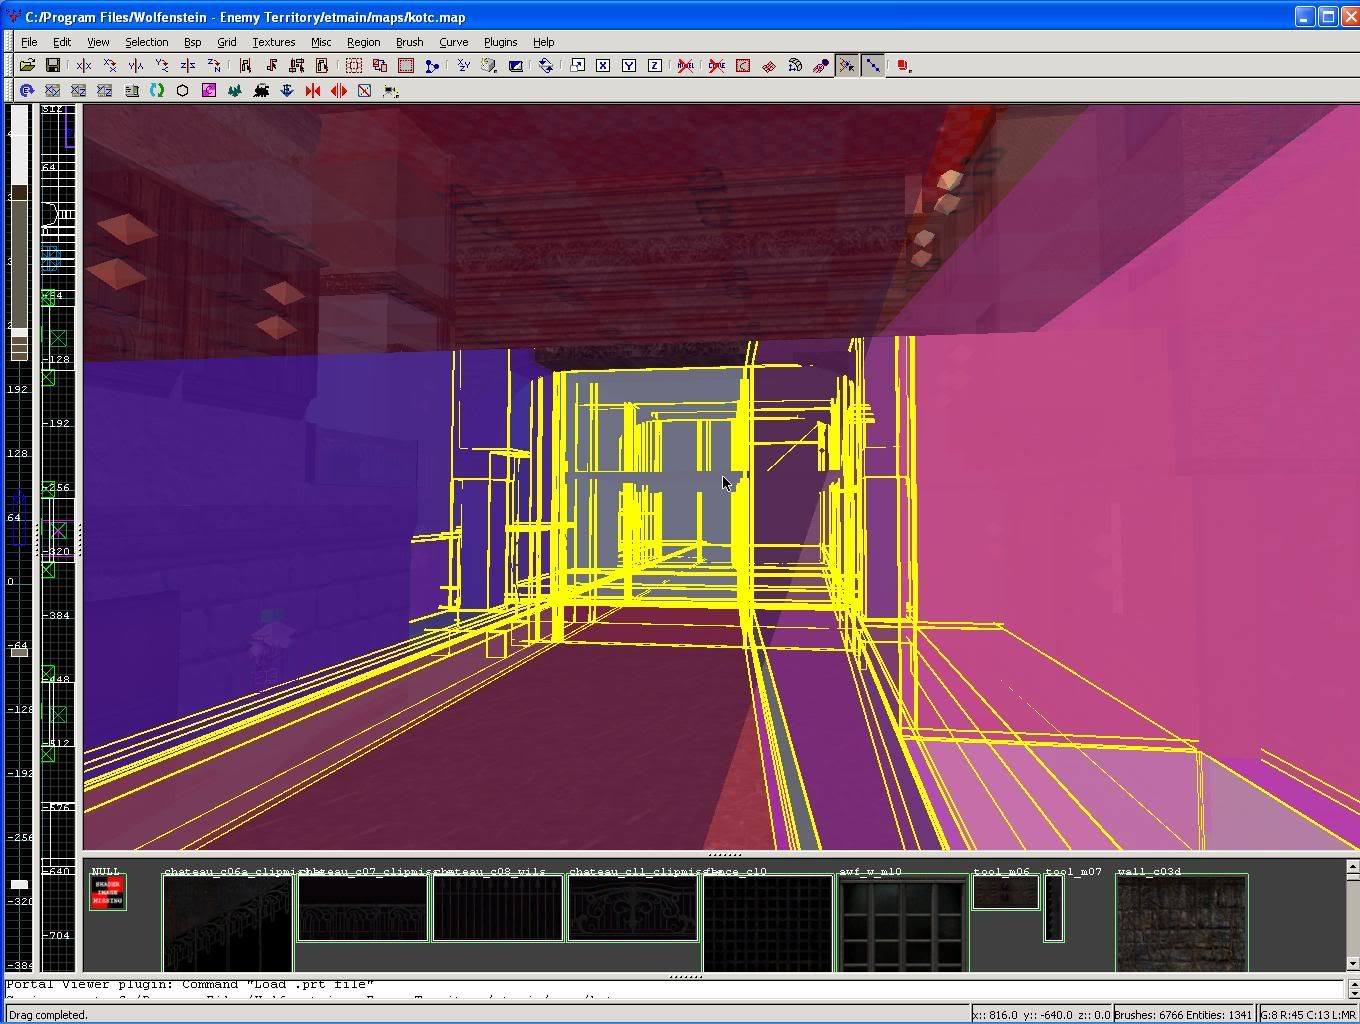Image resolution: width=1360 pixels, height=1024 pixels.
Task: Click the Save floppy disk icon
Action: 52,65
